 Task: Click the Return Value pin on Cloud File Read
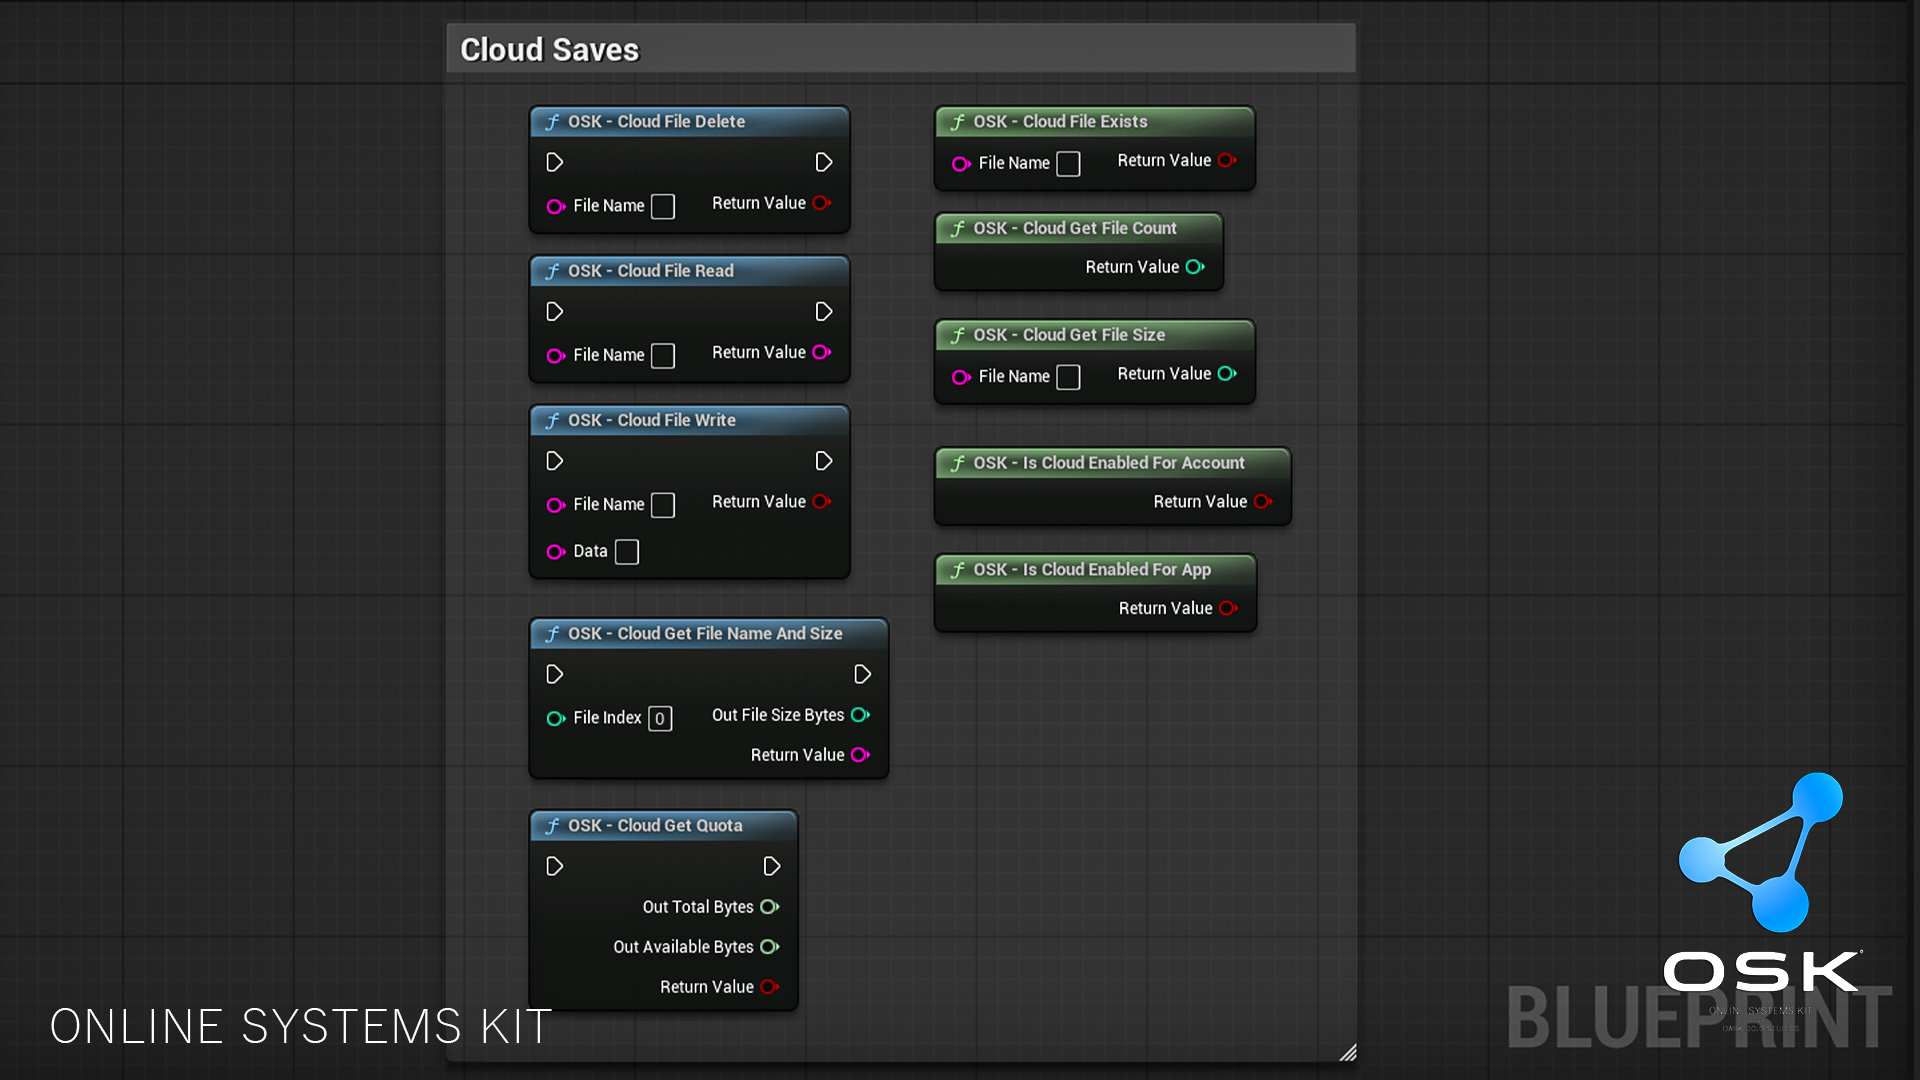821,352
